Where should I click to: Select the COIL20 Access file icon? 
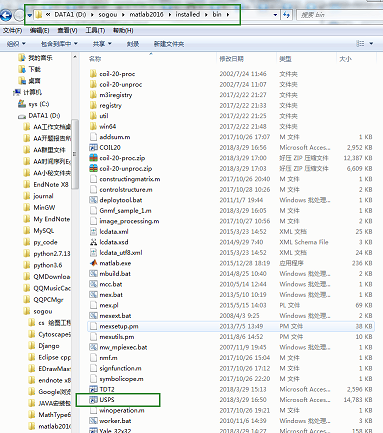click(x=93, y=147)
